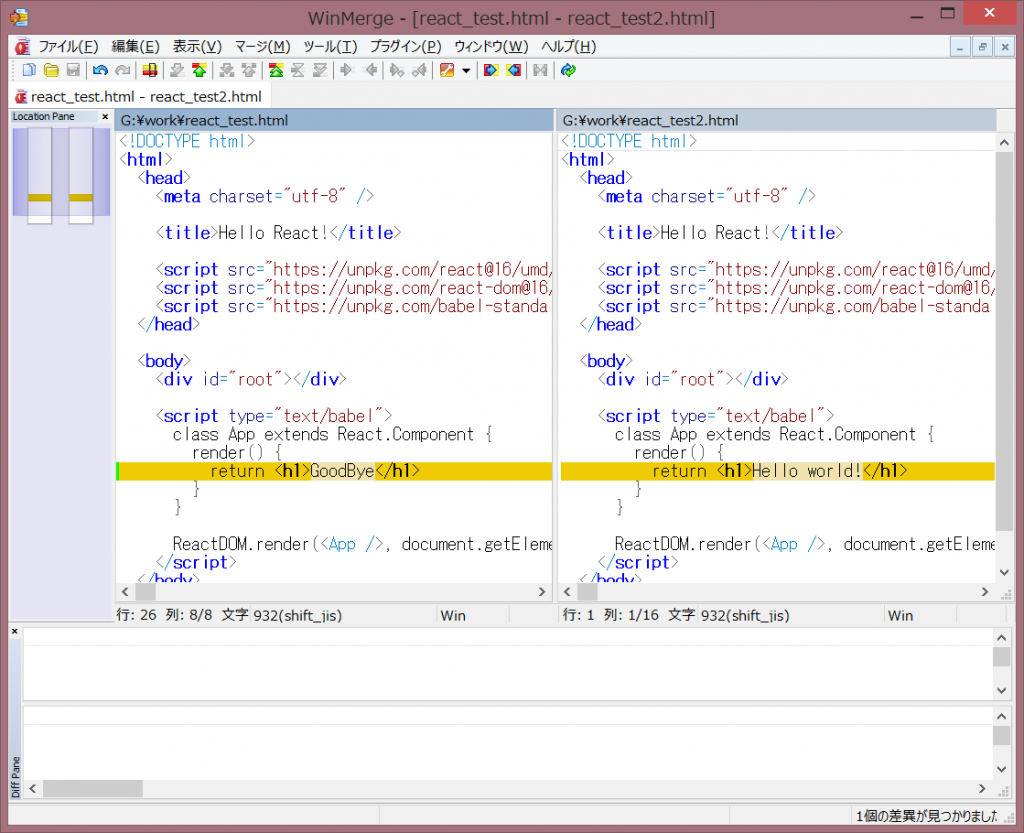This screenshot has width=1024, height=833.
Task: Click the Redo toolbar icon
Action: coord(122,70)
